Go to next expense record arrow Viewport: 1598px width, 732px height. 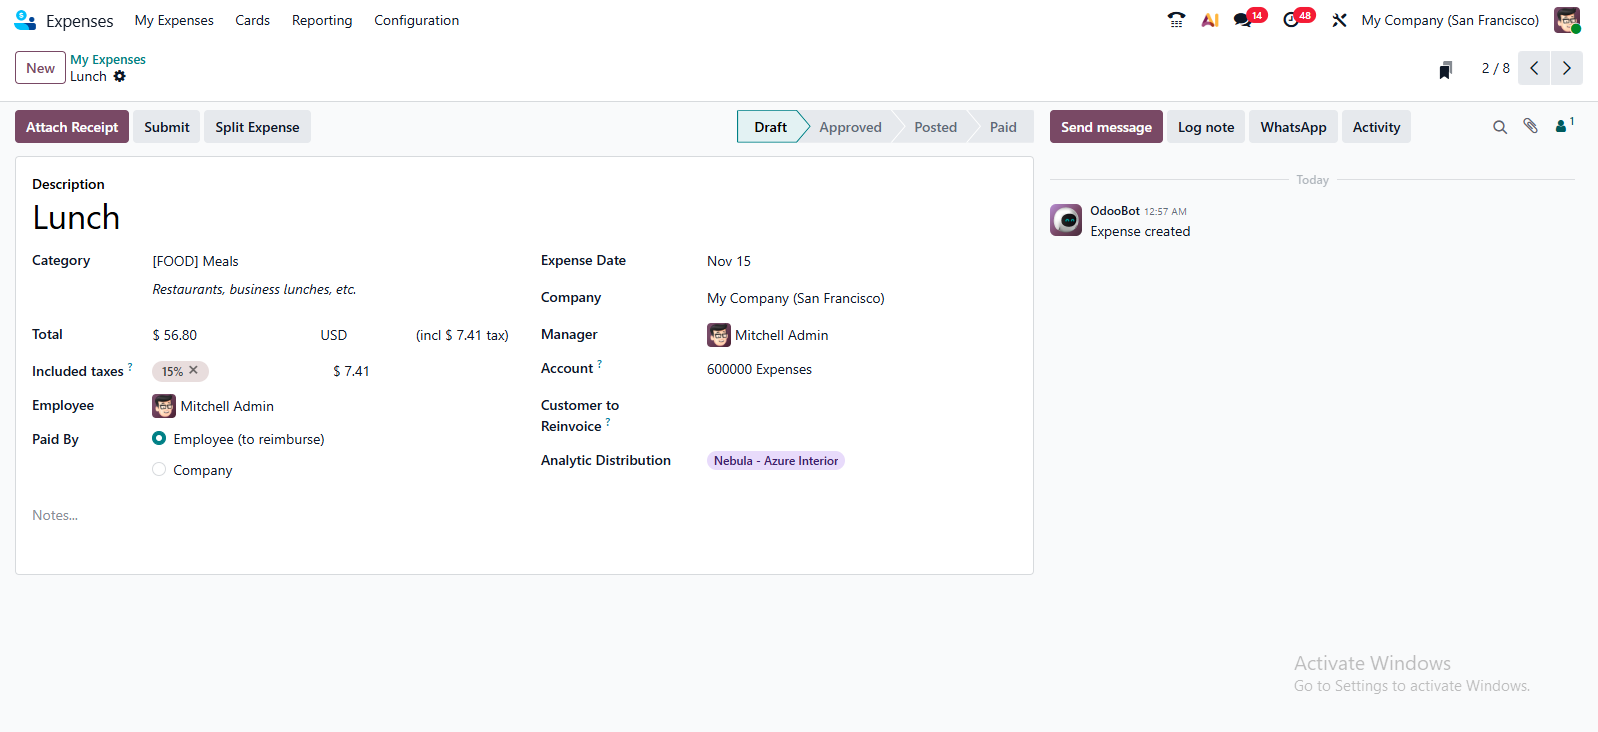click(x=1566, y=68)
